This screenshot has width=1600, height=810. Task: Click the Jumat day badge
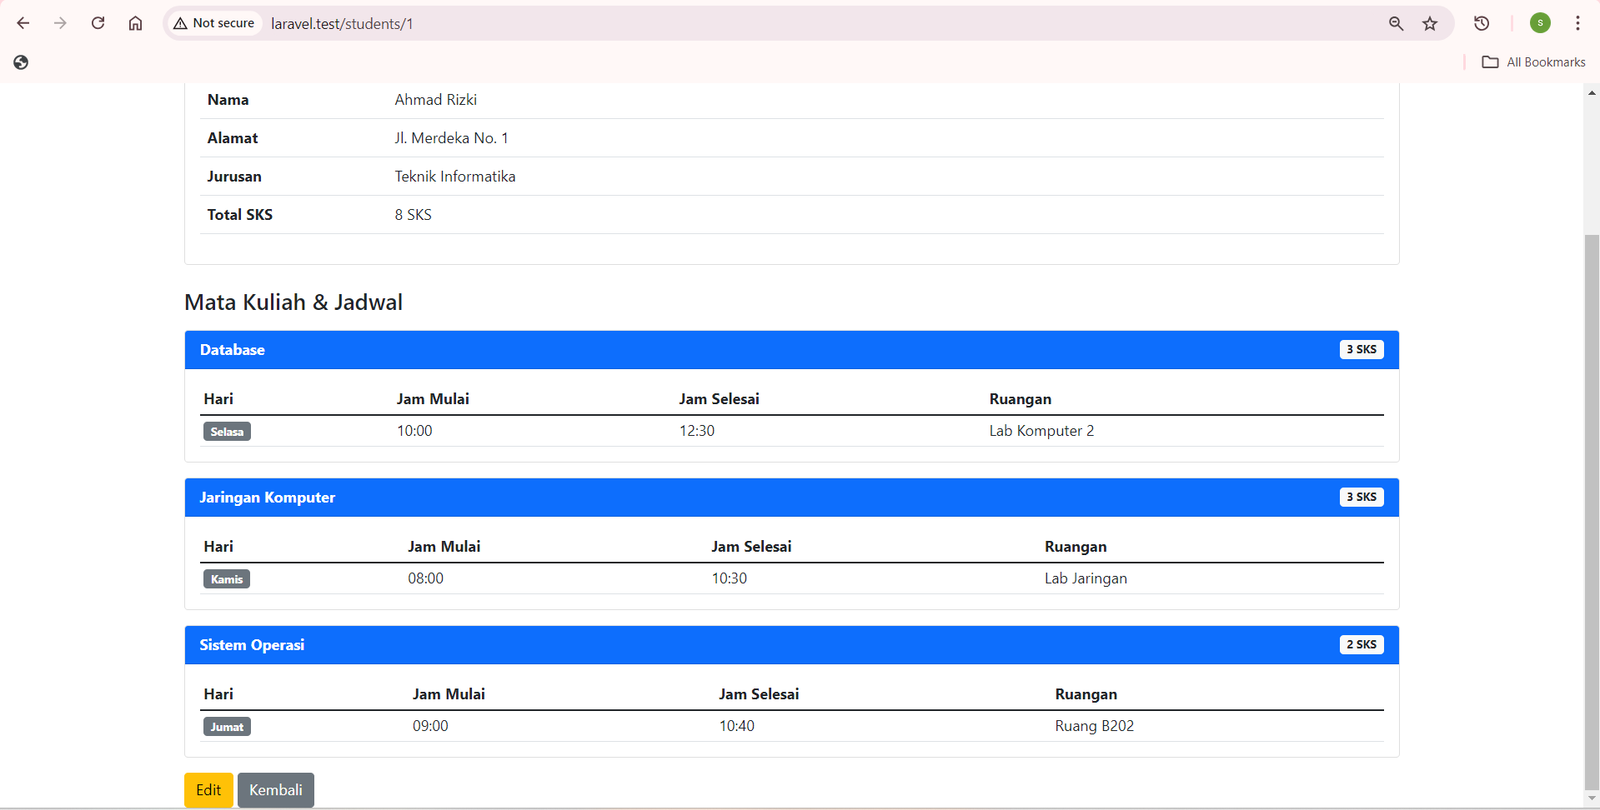click(227, 727)
